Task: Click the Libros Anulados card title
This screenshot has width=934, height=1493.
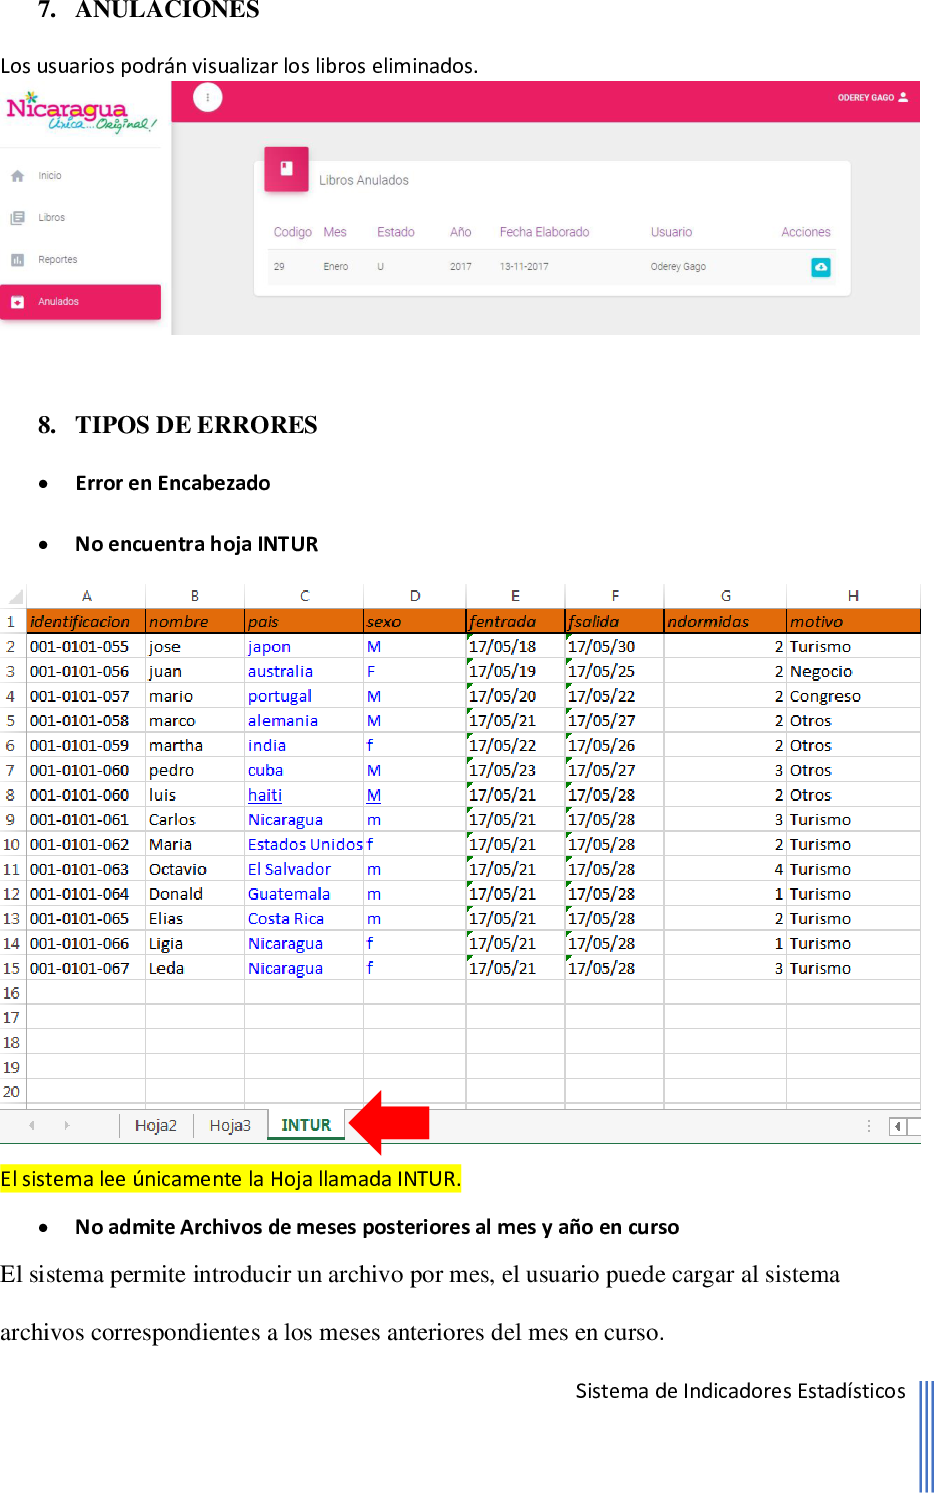Action: coord(364,181)
